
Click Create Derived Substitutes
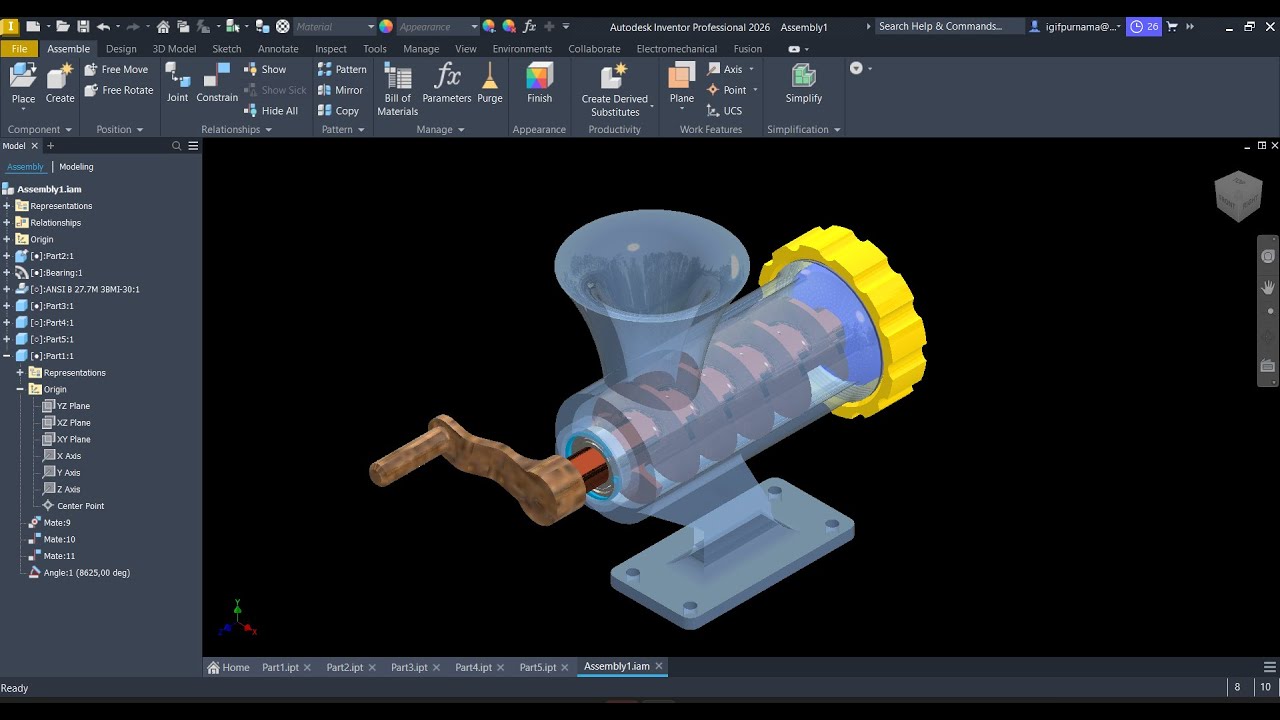tap(615, 89)
